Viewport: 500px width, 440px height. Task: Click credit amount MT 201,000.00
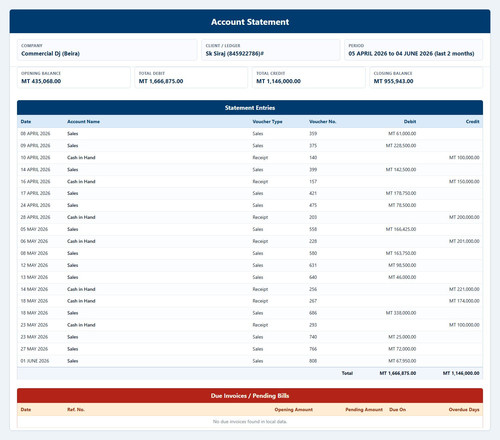464,241
